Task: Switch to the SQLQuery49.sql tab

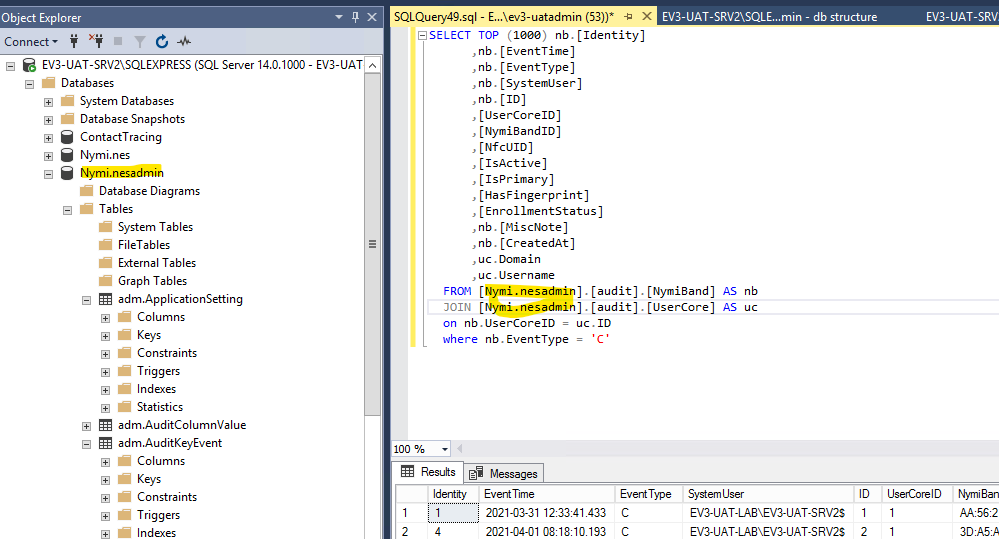Action: [x=503, y=17]
